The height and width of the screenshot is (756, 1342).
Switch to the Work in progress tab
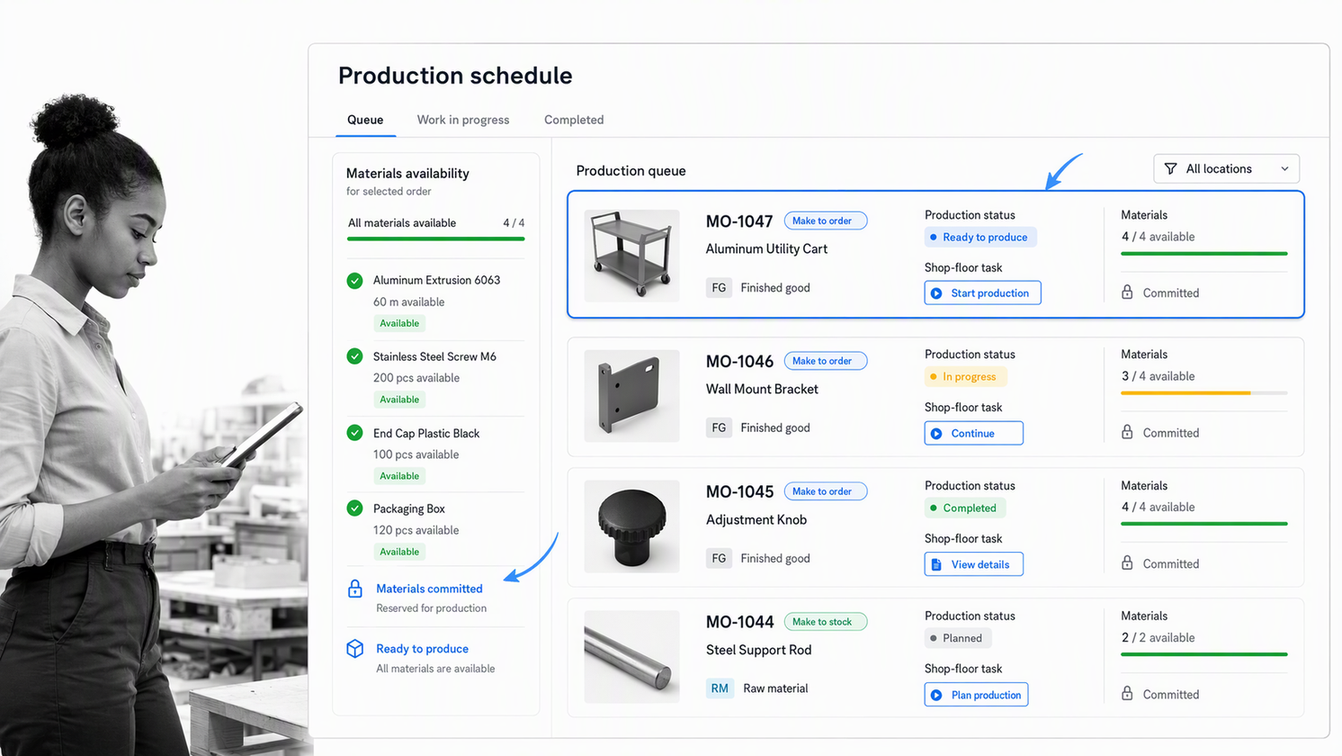click(x=463, y=120)
